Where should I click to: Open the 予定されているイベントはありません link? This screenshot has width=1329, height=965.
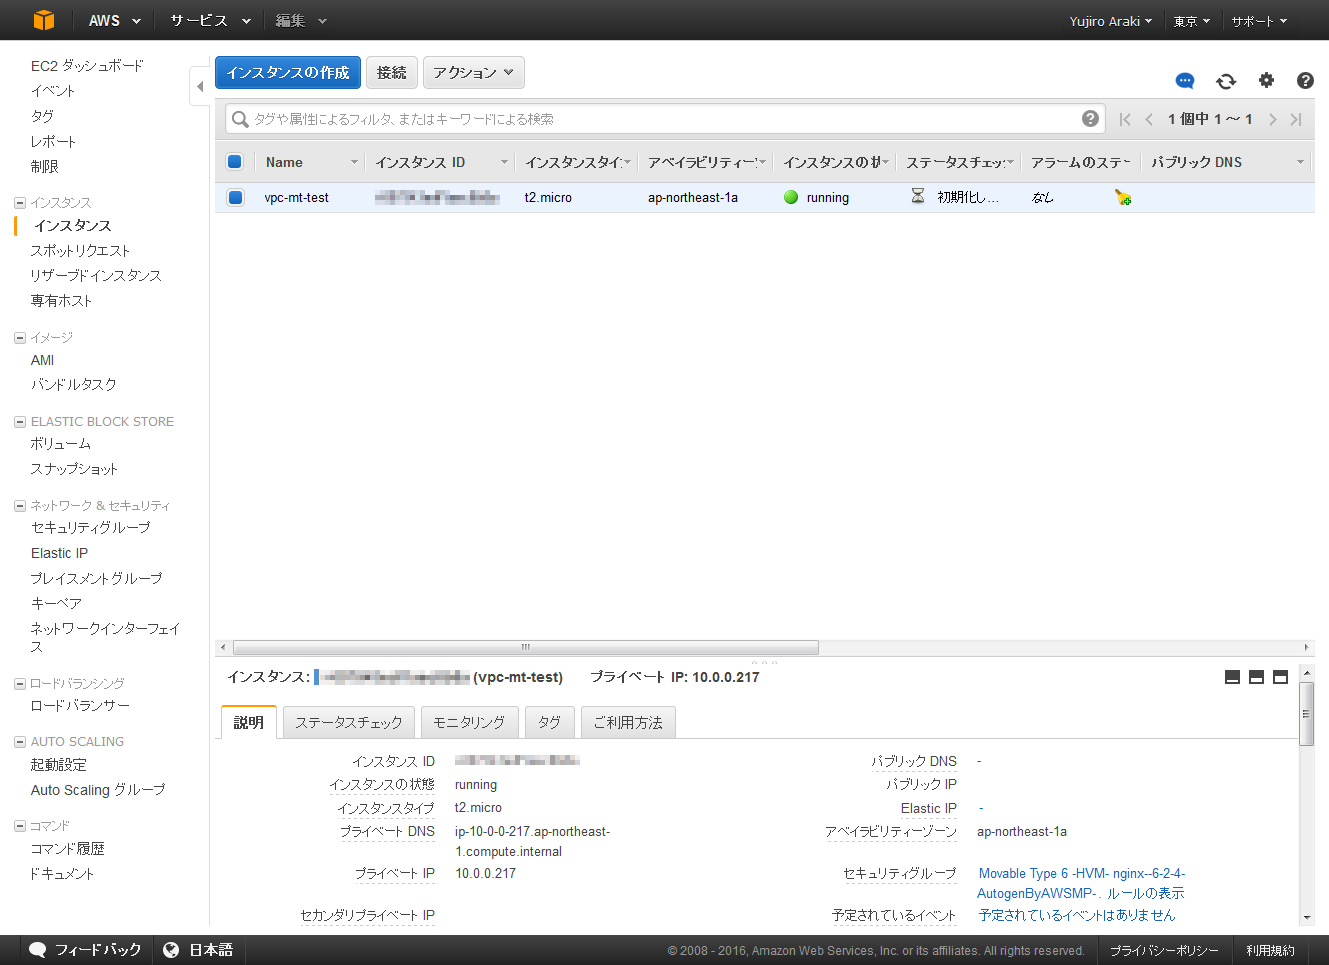pos(1077,915)
